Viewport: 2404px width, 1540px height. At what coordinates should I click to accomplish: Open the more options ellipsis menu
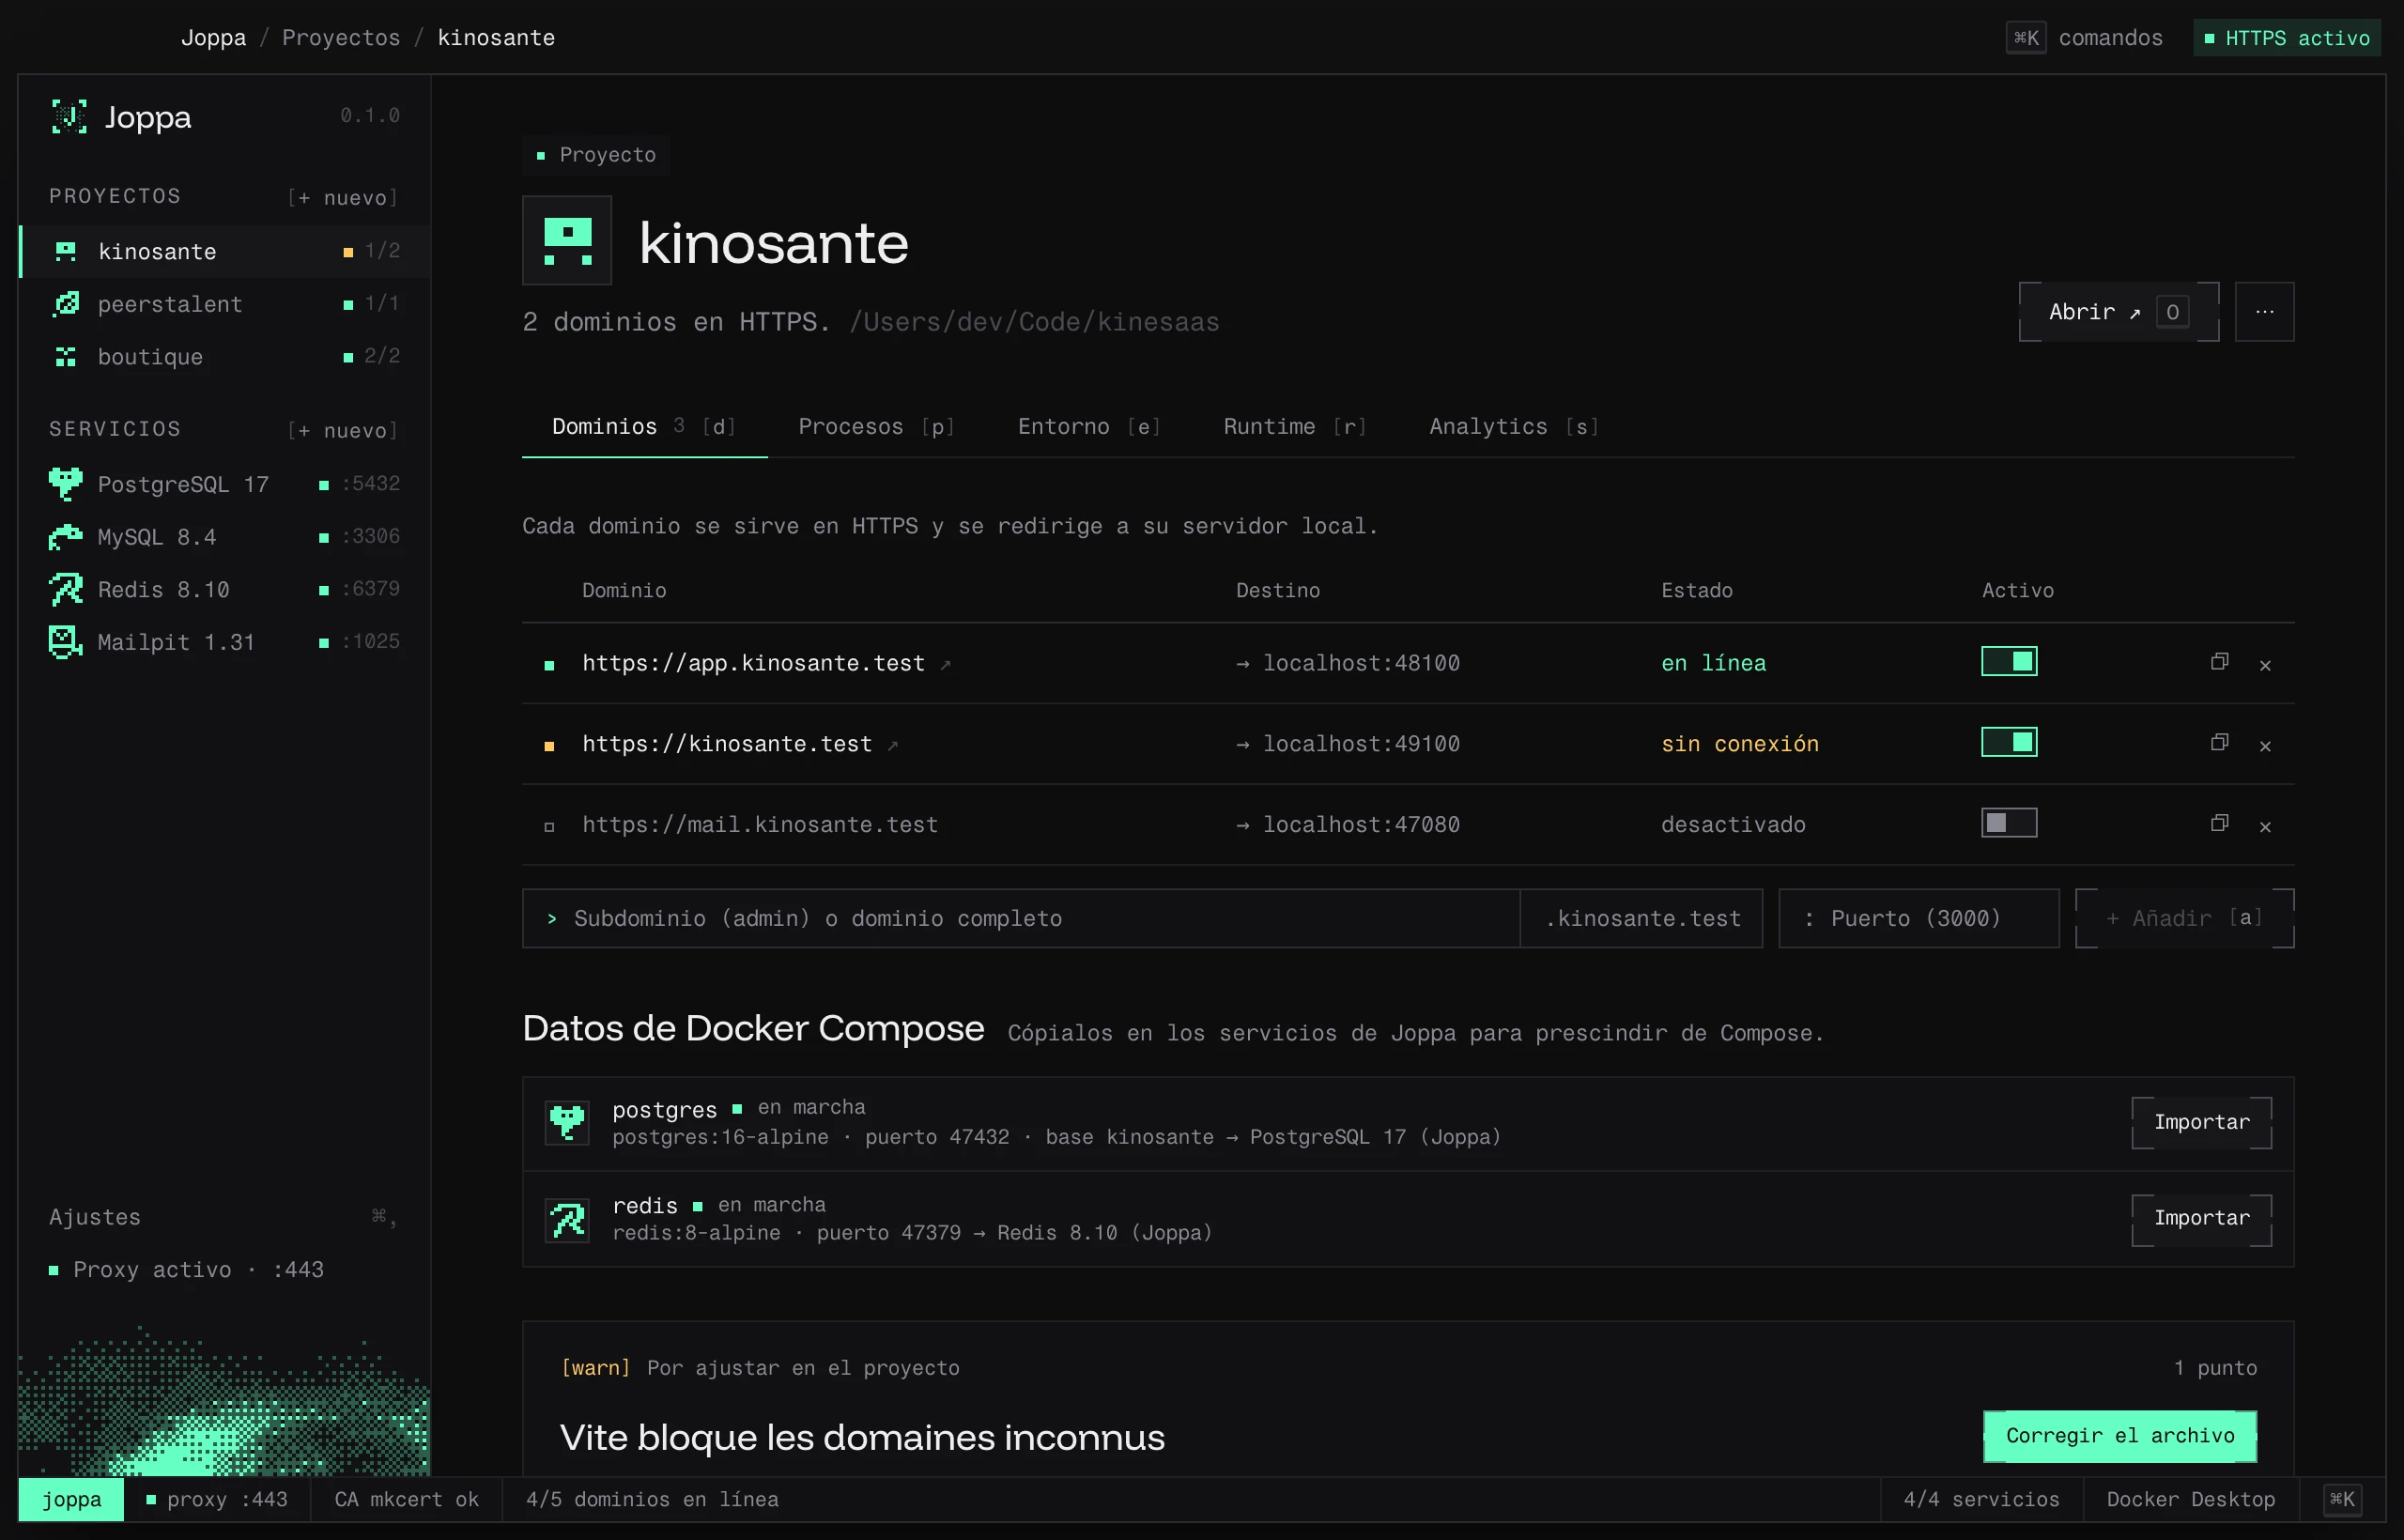tap(2264, 312)
